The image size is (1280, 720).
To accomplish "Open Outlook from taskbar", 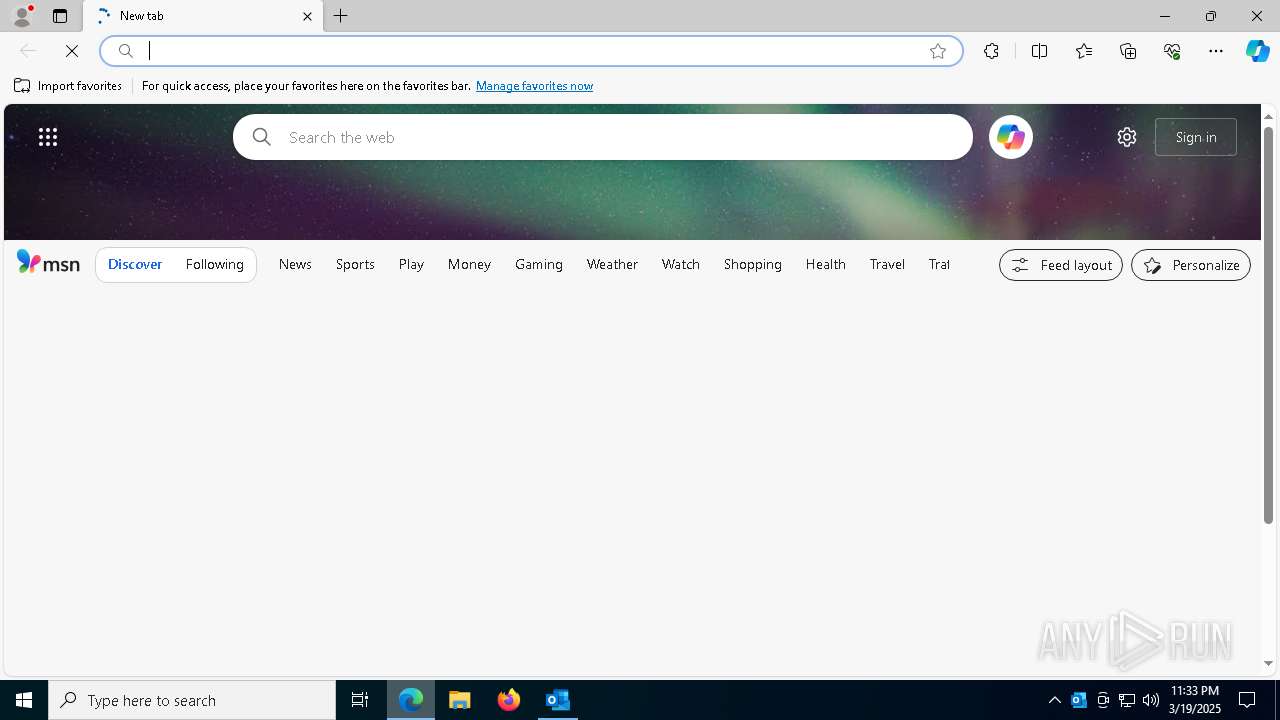I will [558, 700].
